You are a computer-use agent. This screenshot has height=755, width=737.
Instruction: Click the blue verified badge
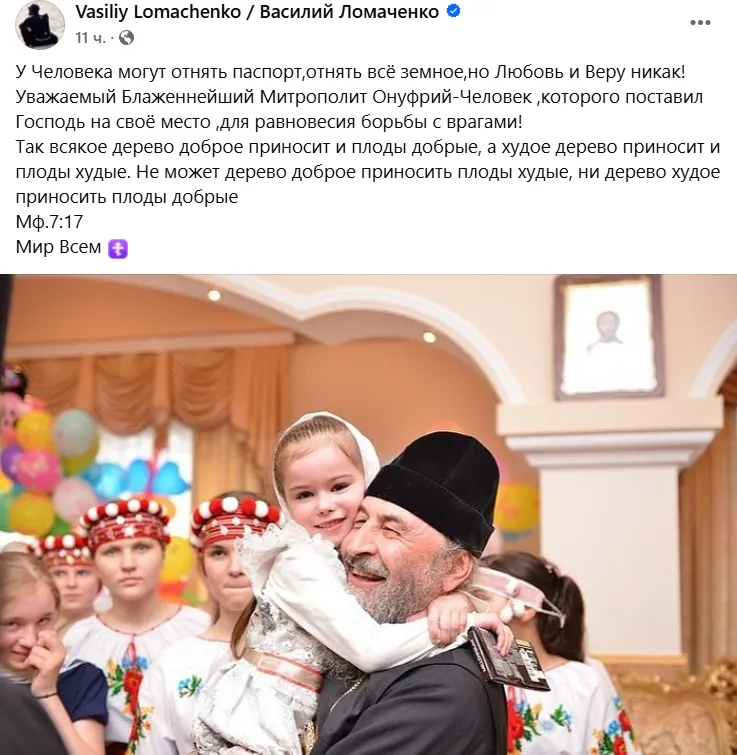[x=453, y=11]
